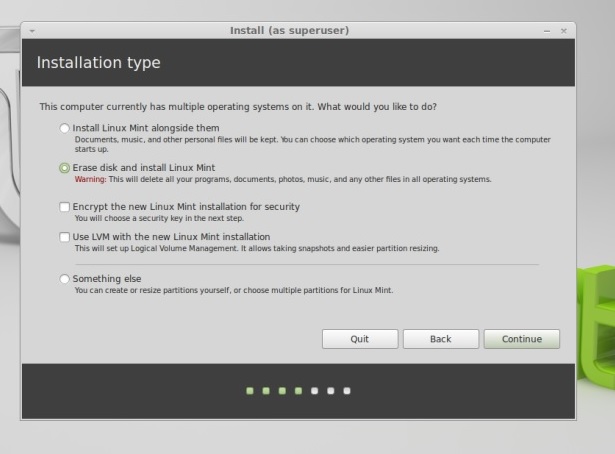Click 'You can create or resize partitions' text
This screenshot has width=615, height=454.
point(234,290)
